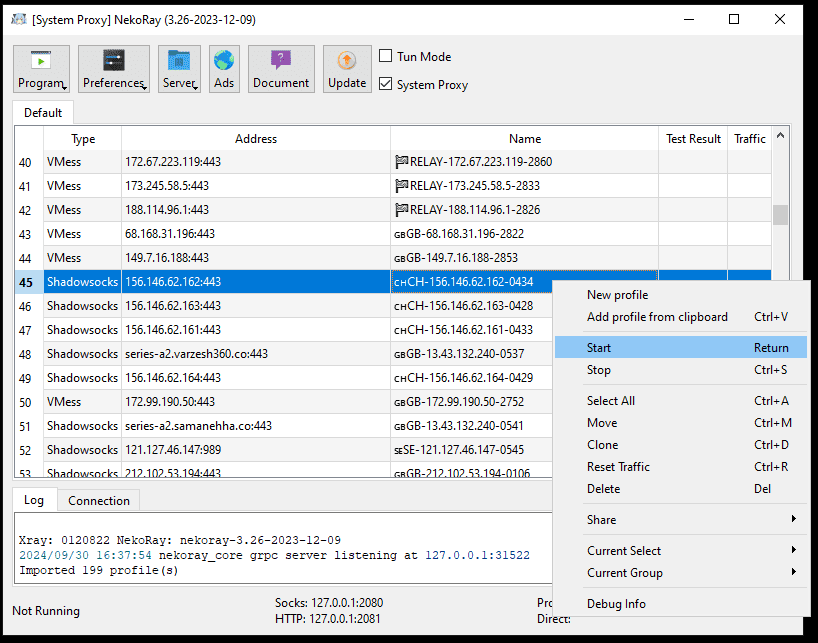The height and width of the screenshot is (643, 818).
Task: Click the Update button
Action: coord(347,69)
